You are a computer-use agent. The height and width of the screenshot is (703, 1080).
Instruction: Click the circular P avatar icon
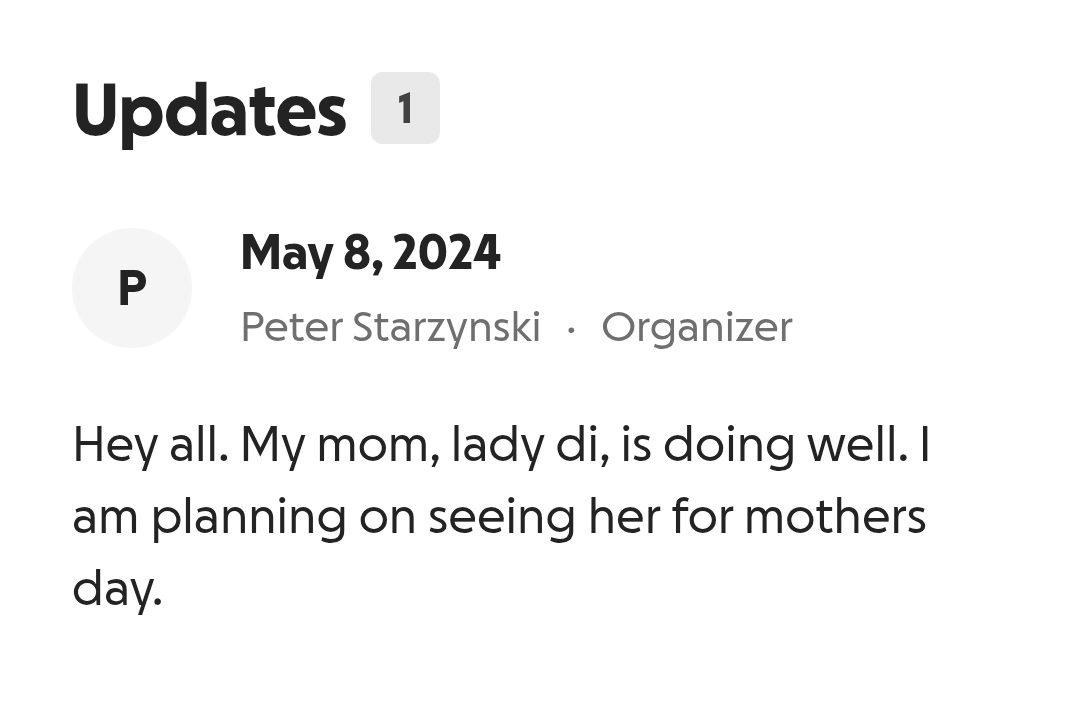coord(132,288)
